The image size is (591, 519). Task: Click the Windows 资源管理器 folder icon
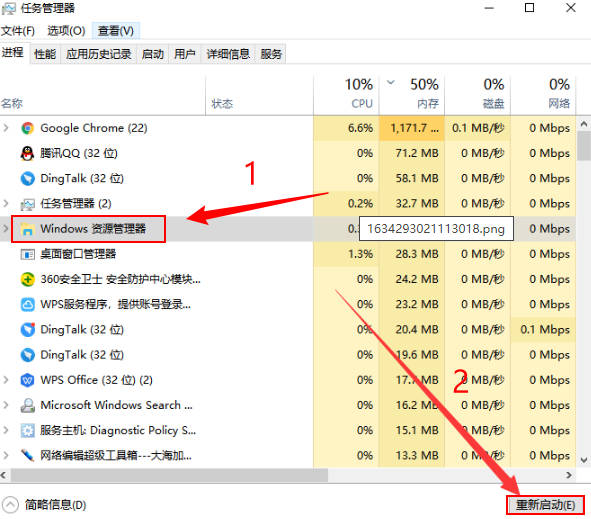[x=27, y=229]
